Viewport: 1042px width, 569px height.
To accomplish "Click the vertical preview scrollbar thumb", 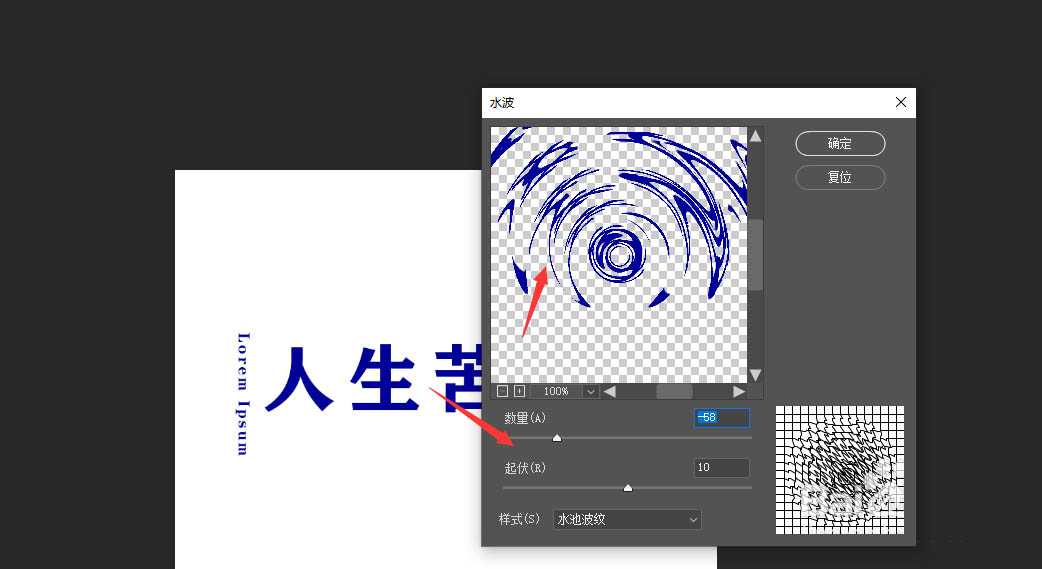I will 756,255.
